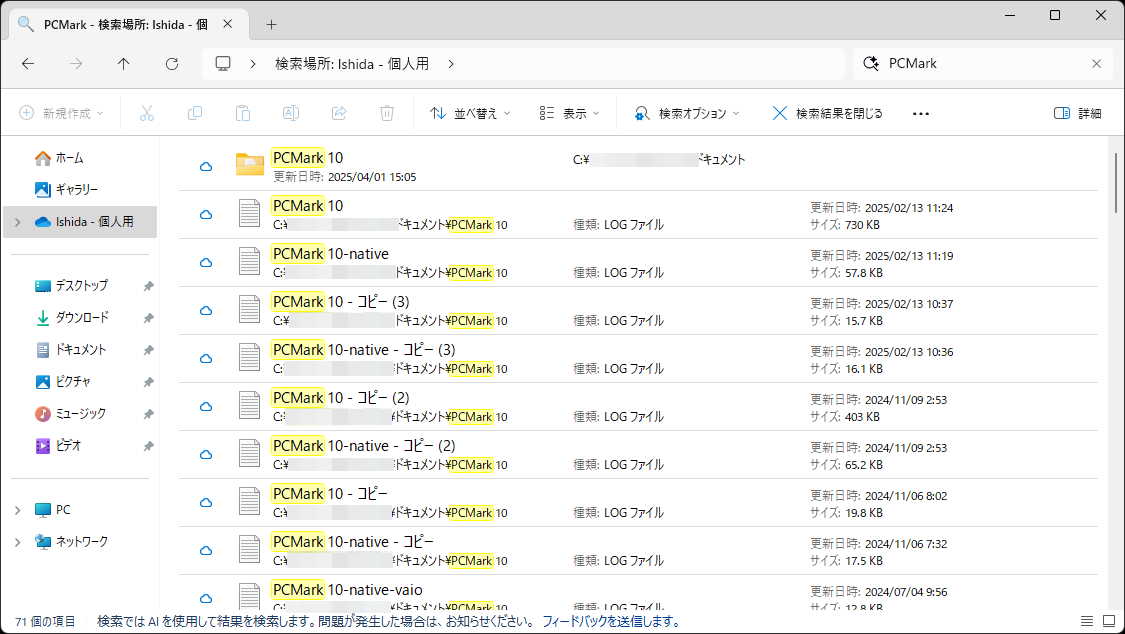The image size is (1125, 634).
Task: Open the 検索オプション dropdown
Action: point(686,113)
